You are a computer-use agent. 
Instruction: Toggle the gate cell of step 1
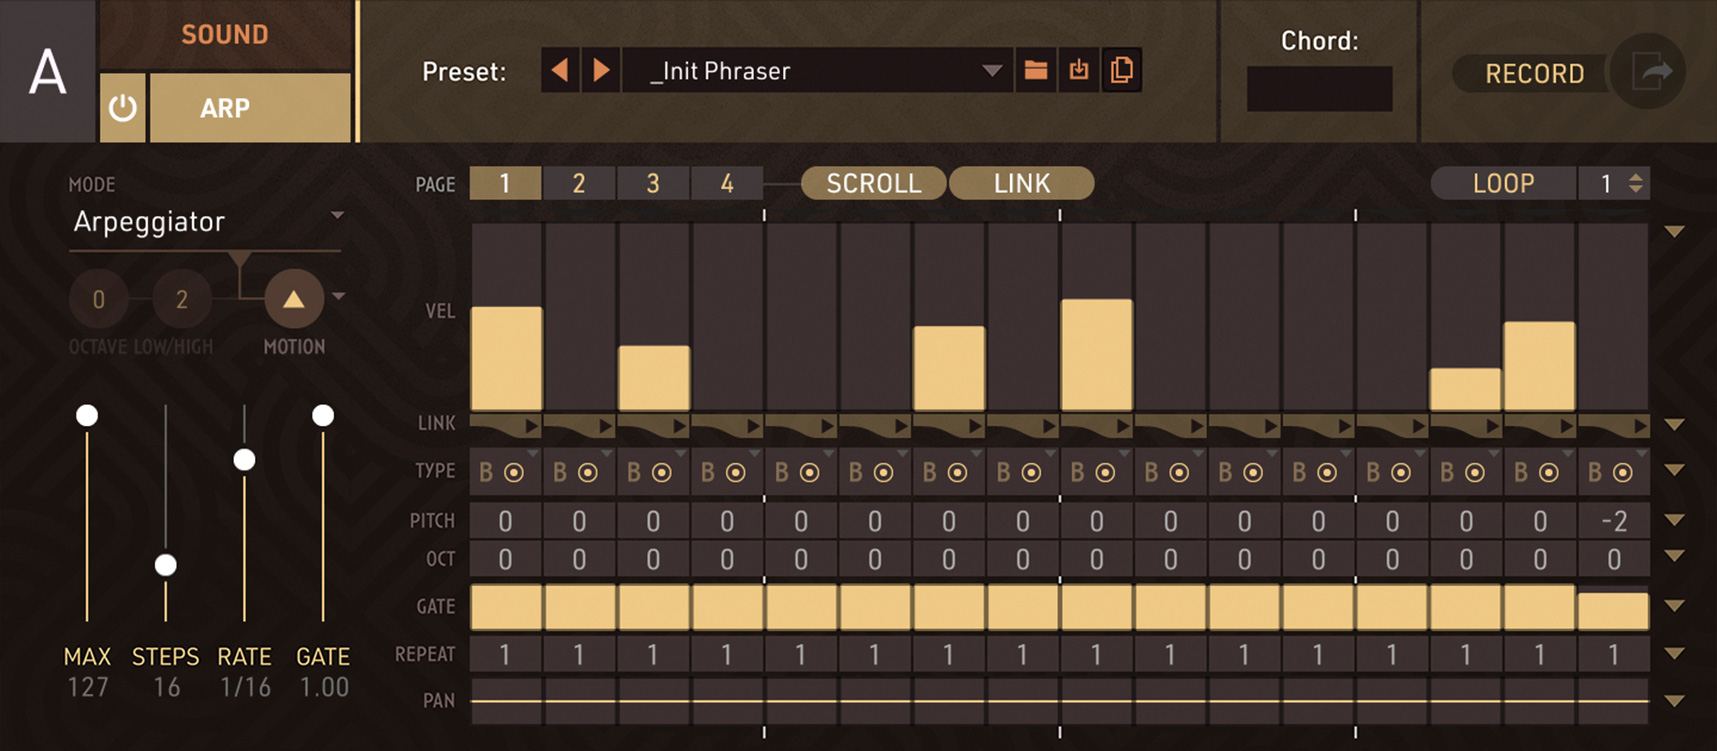pos(506,607)
